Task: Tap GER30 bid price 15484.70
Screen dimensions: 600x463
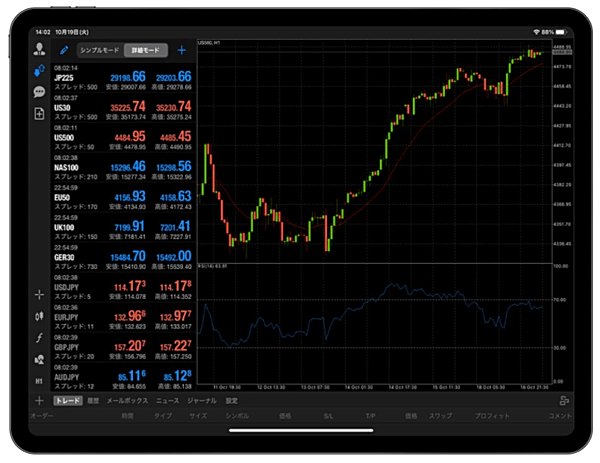Action: pos(128,256)
